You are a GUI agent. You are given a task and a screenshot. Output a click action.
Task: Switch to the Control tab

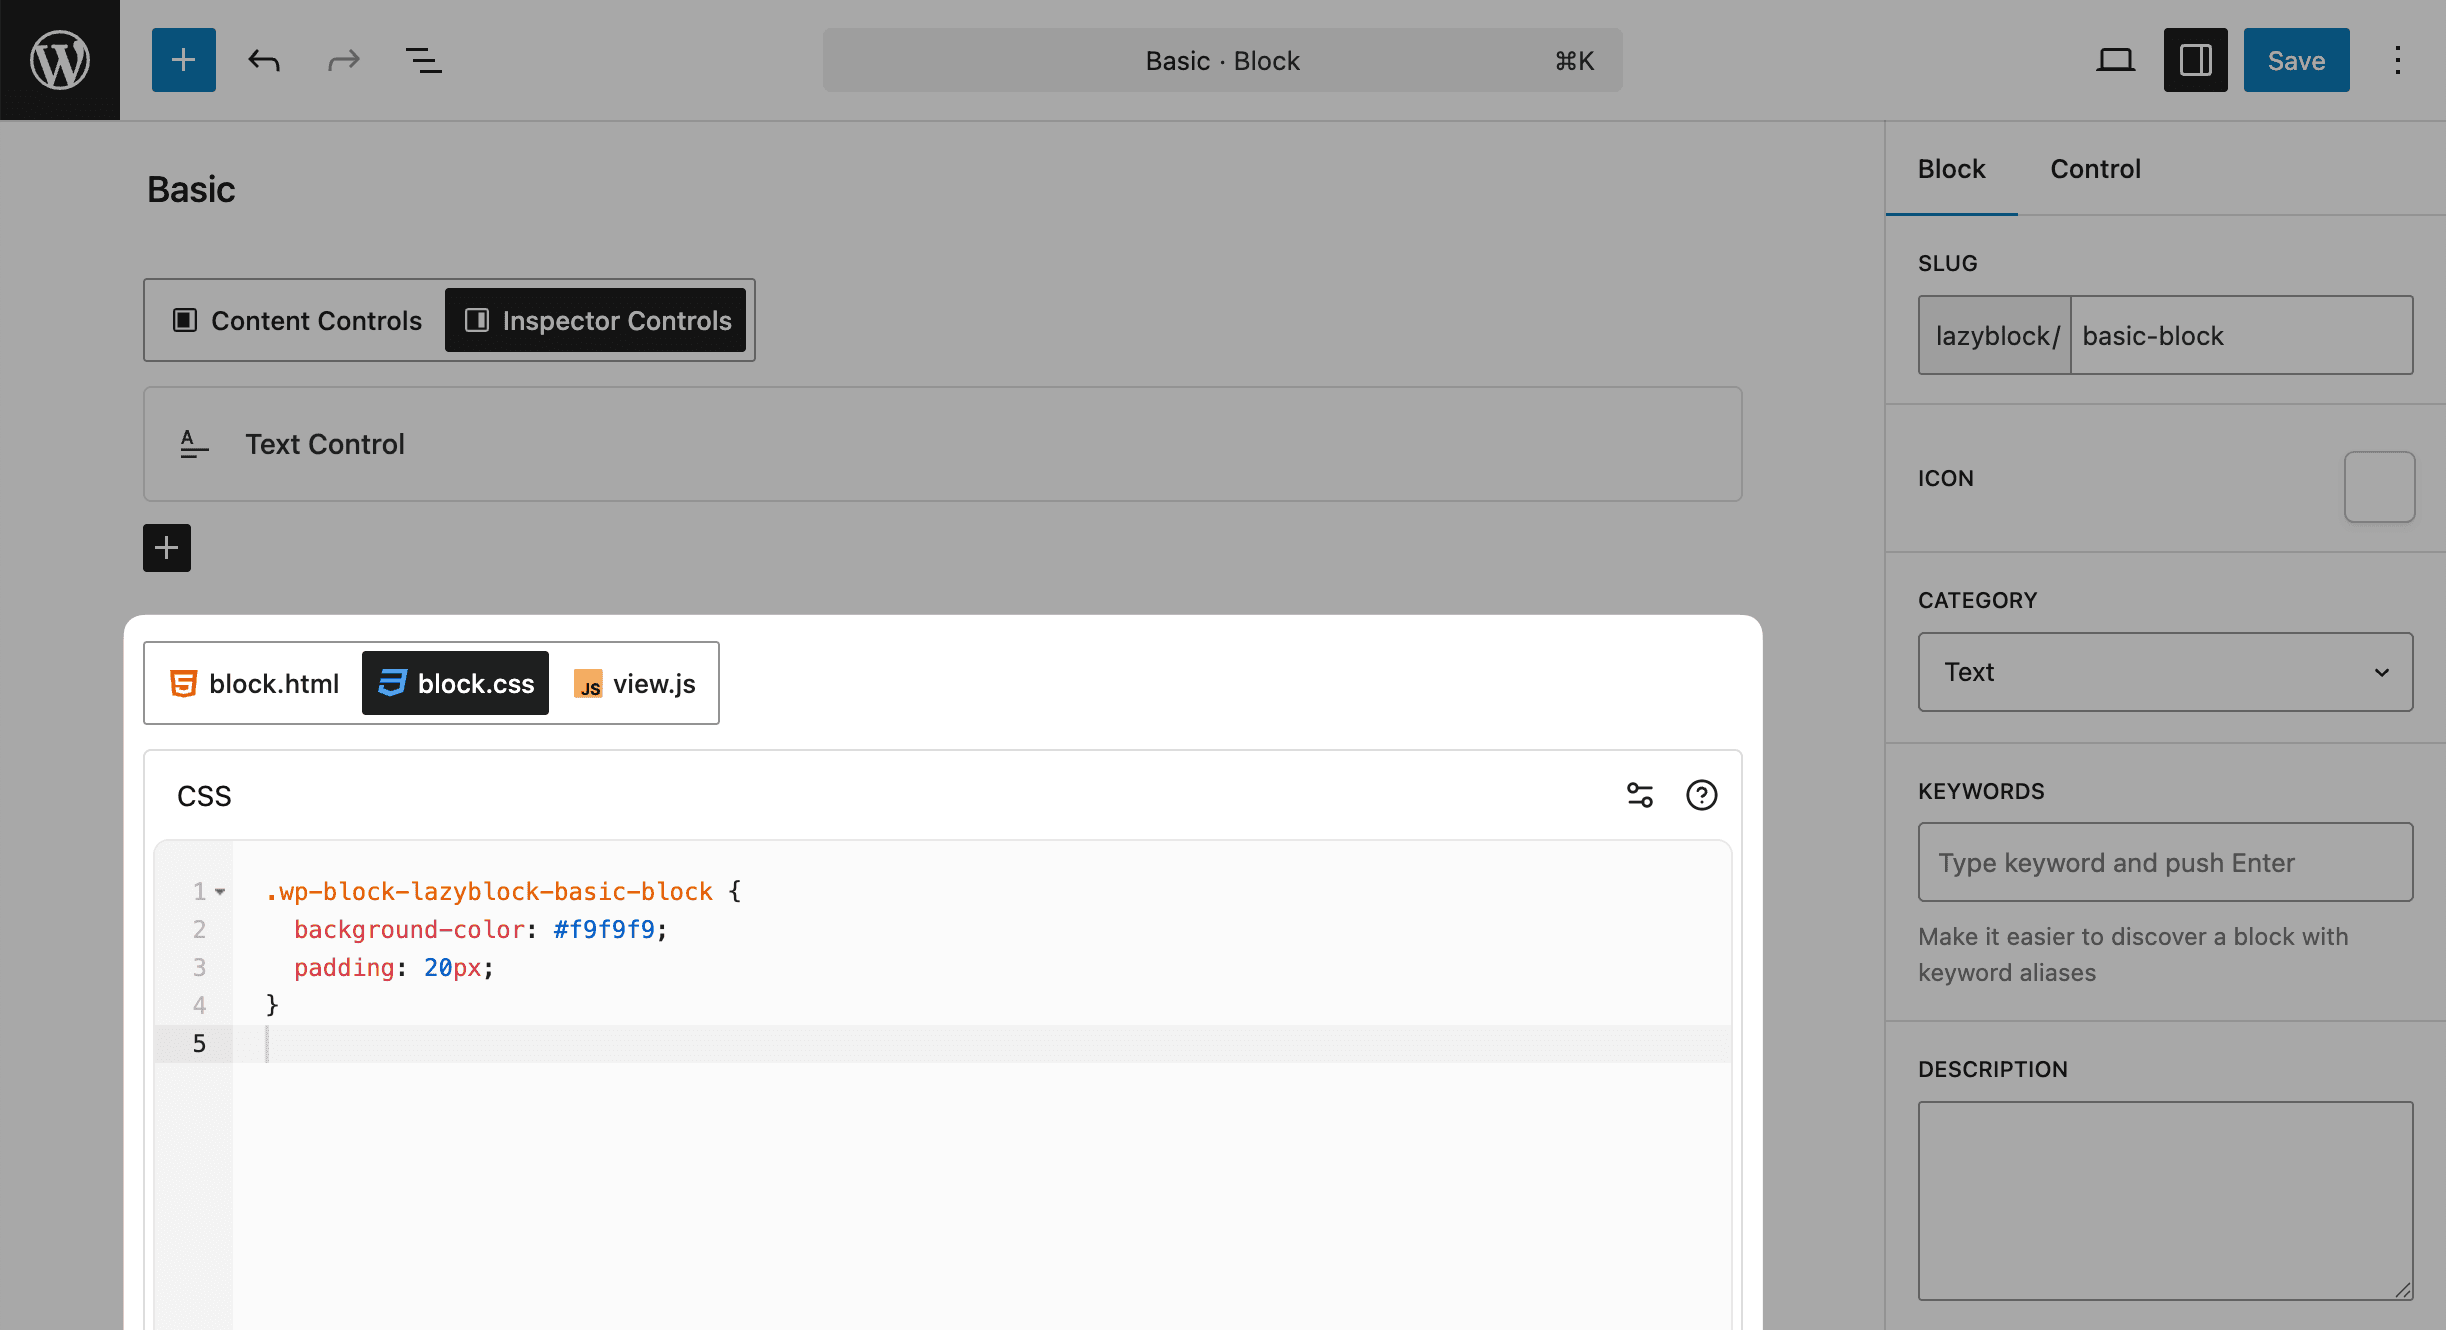tap(2095, 168)
